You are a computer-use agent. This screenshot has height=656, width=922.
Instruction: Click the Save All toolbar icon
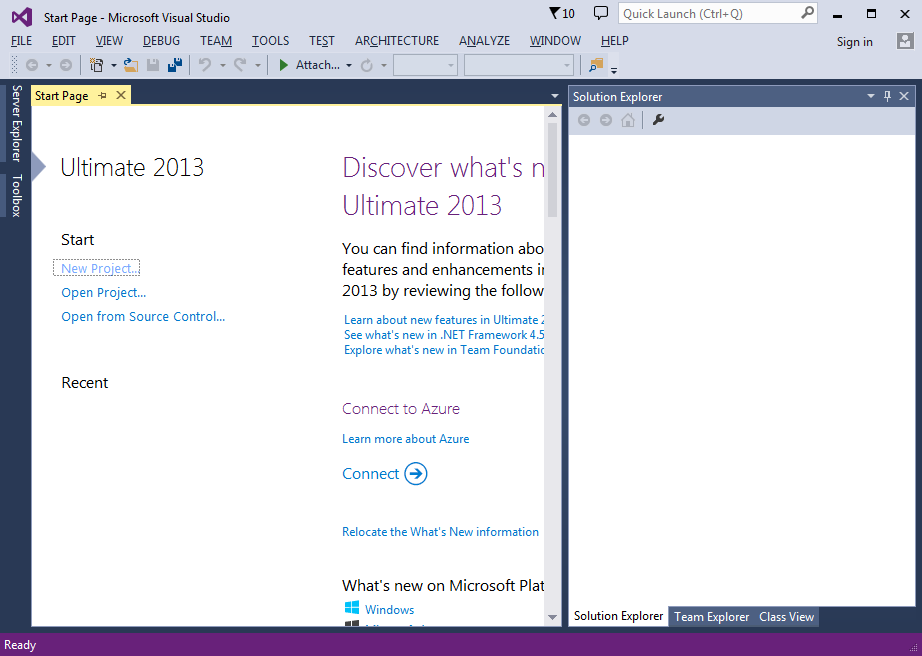pyautogui.click(x=175, y=65)
